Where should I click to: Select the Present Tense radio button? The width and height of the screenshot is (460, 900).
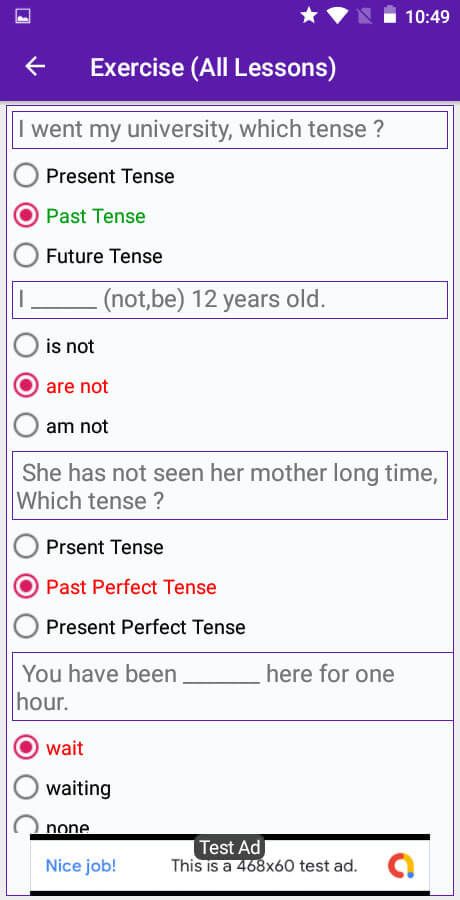point(26,175)
